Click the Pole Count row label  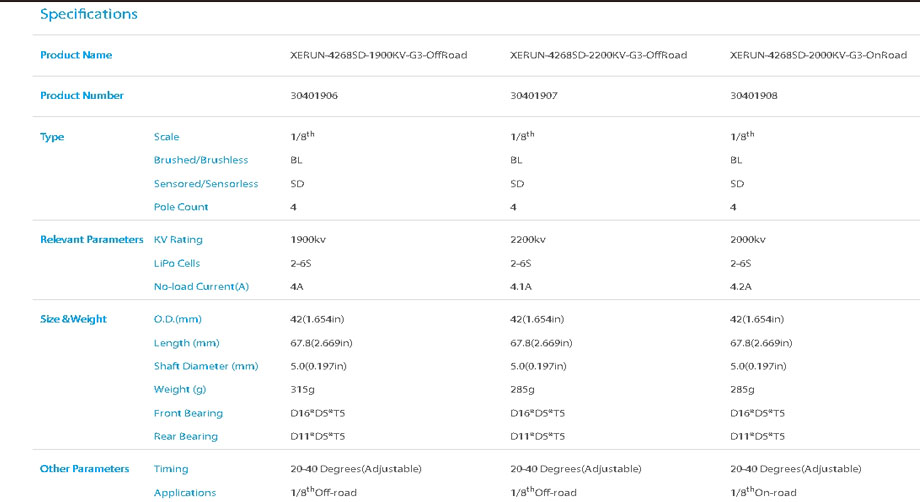181,207
